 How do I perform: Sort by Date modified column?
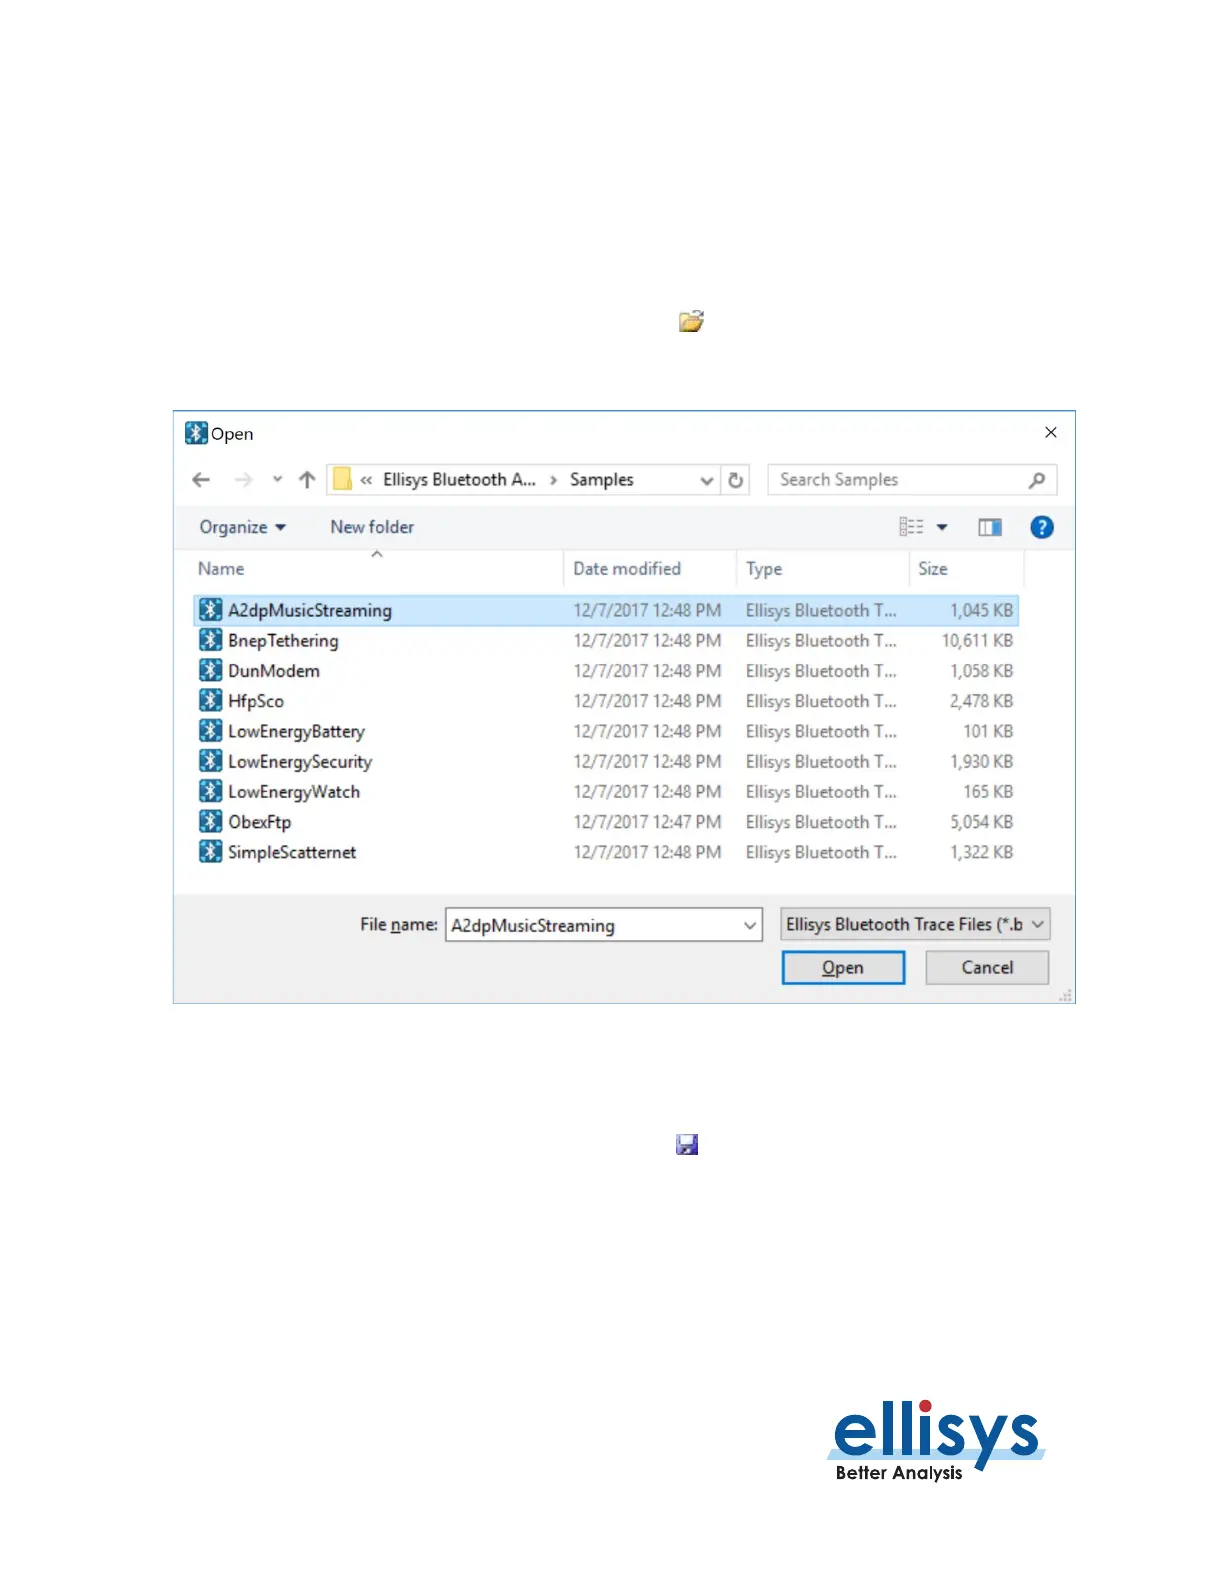pos(627,568)
